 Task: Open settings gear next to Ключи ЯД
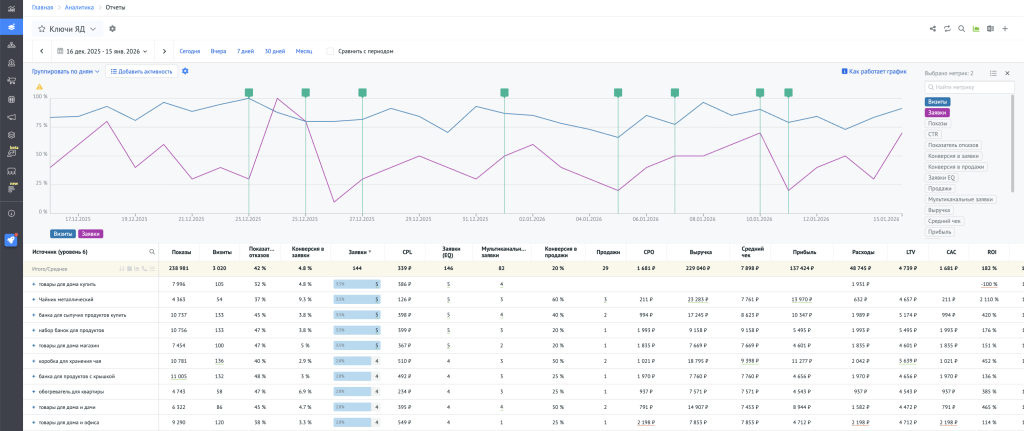point(112,29)
